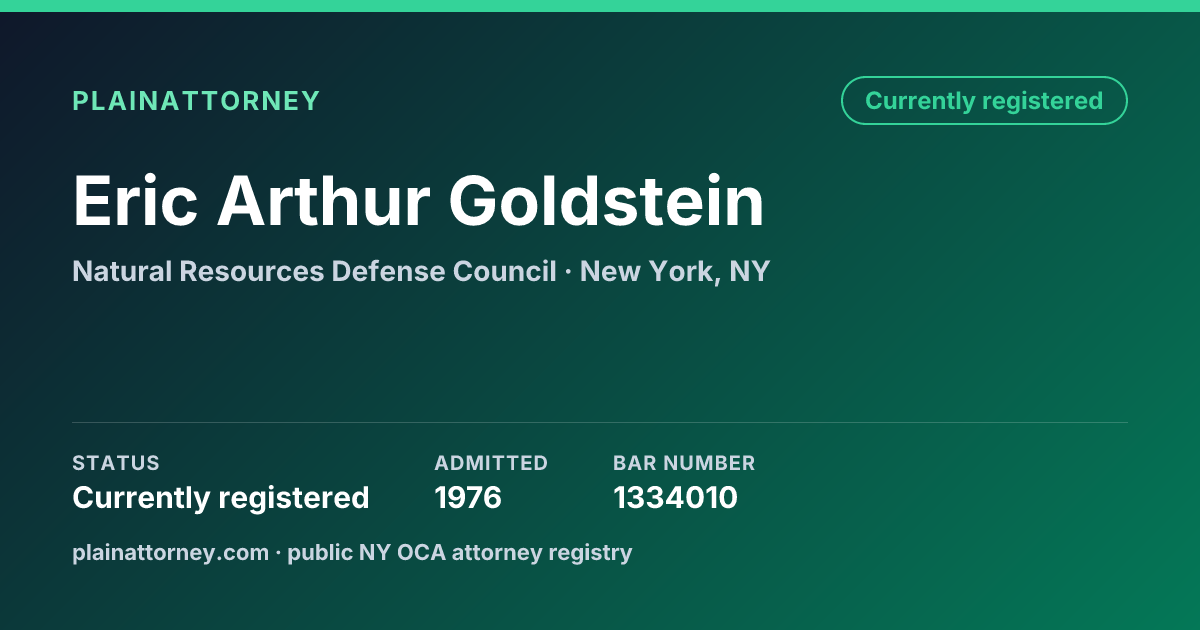
Task: Select Currently registered value under STATUS
Action: point(221,497)
